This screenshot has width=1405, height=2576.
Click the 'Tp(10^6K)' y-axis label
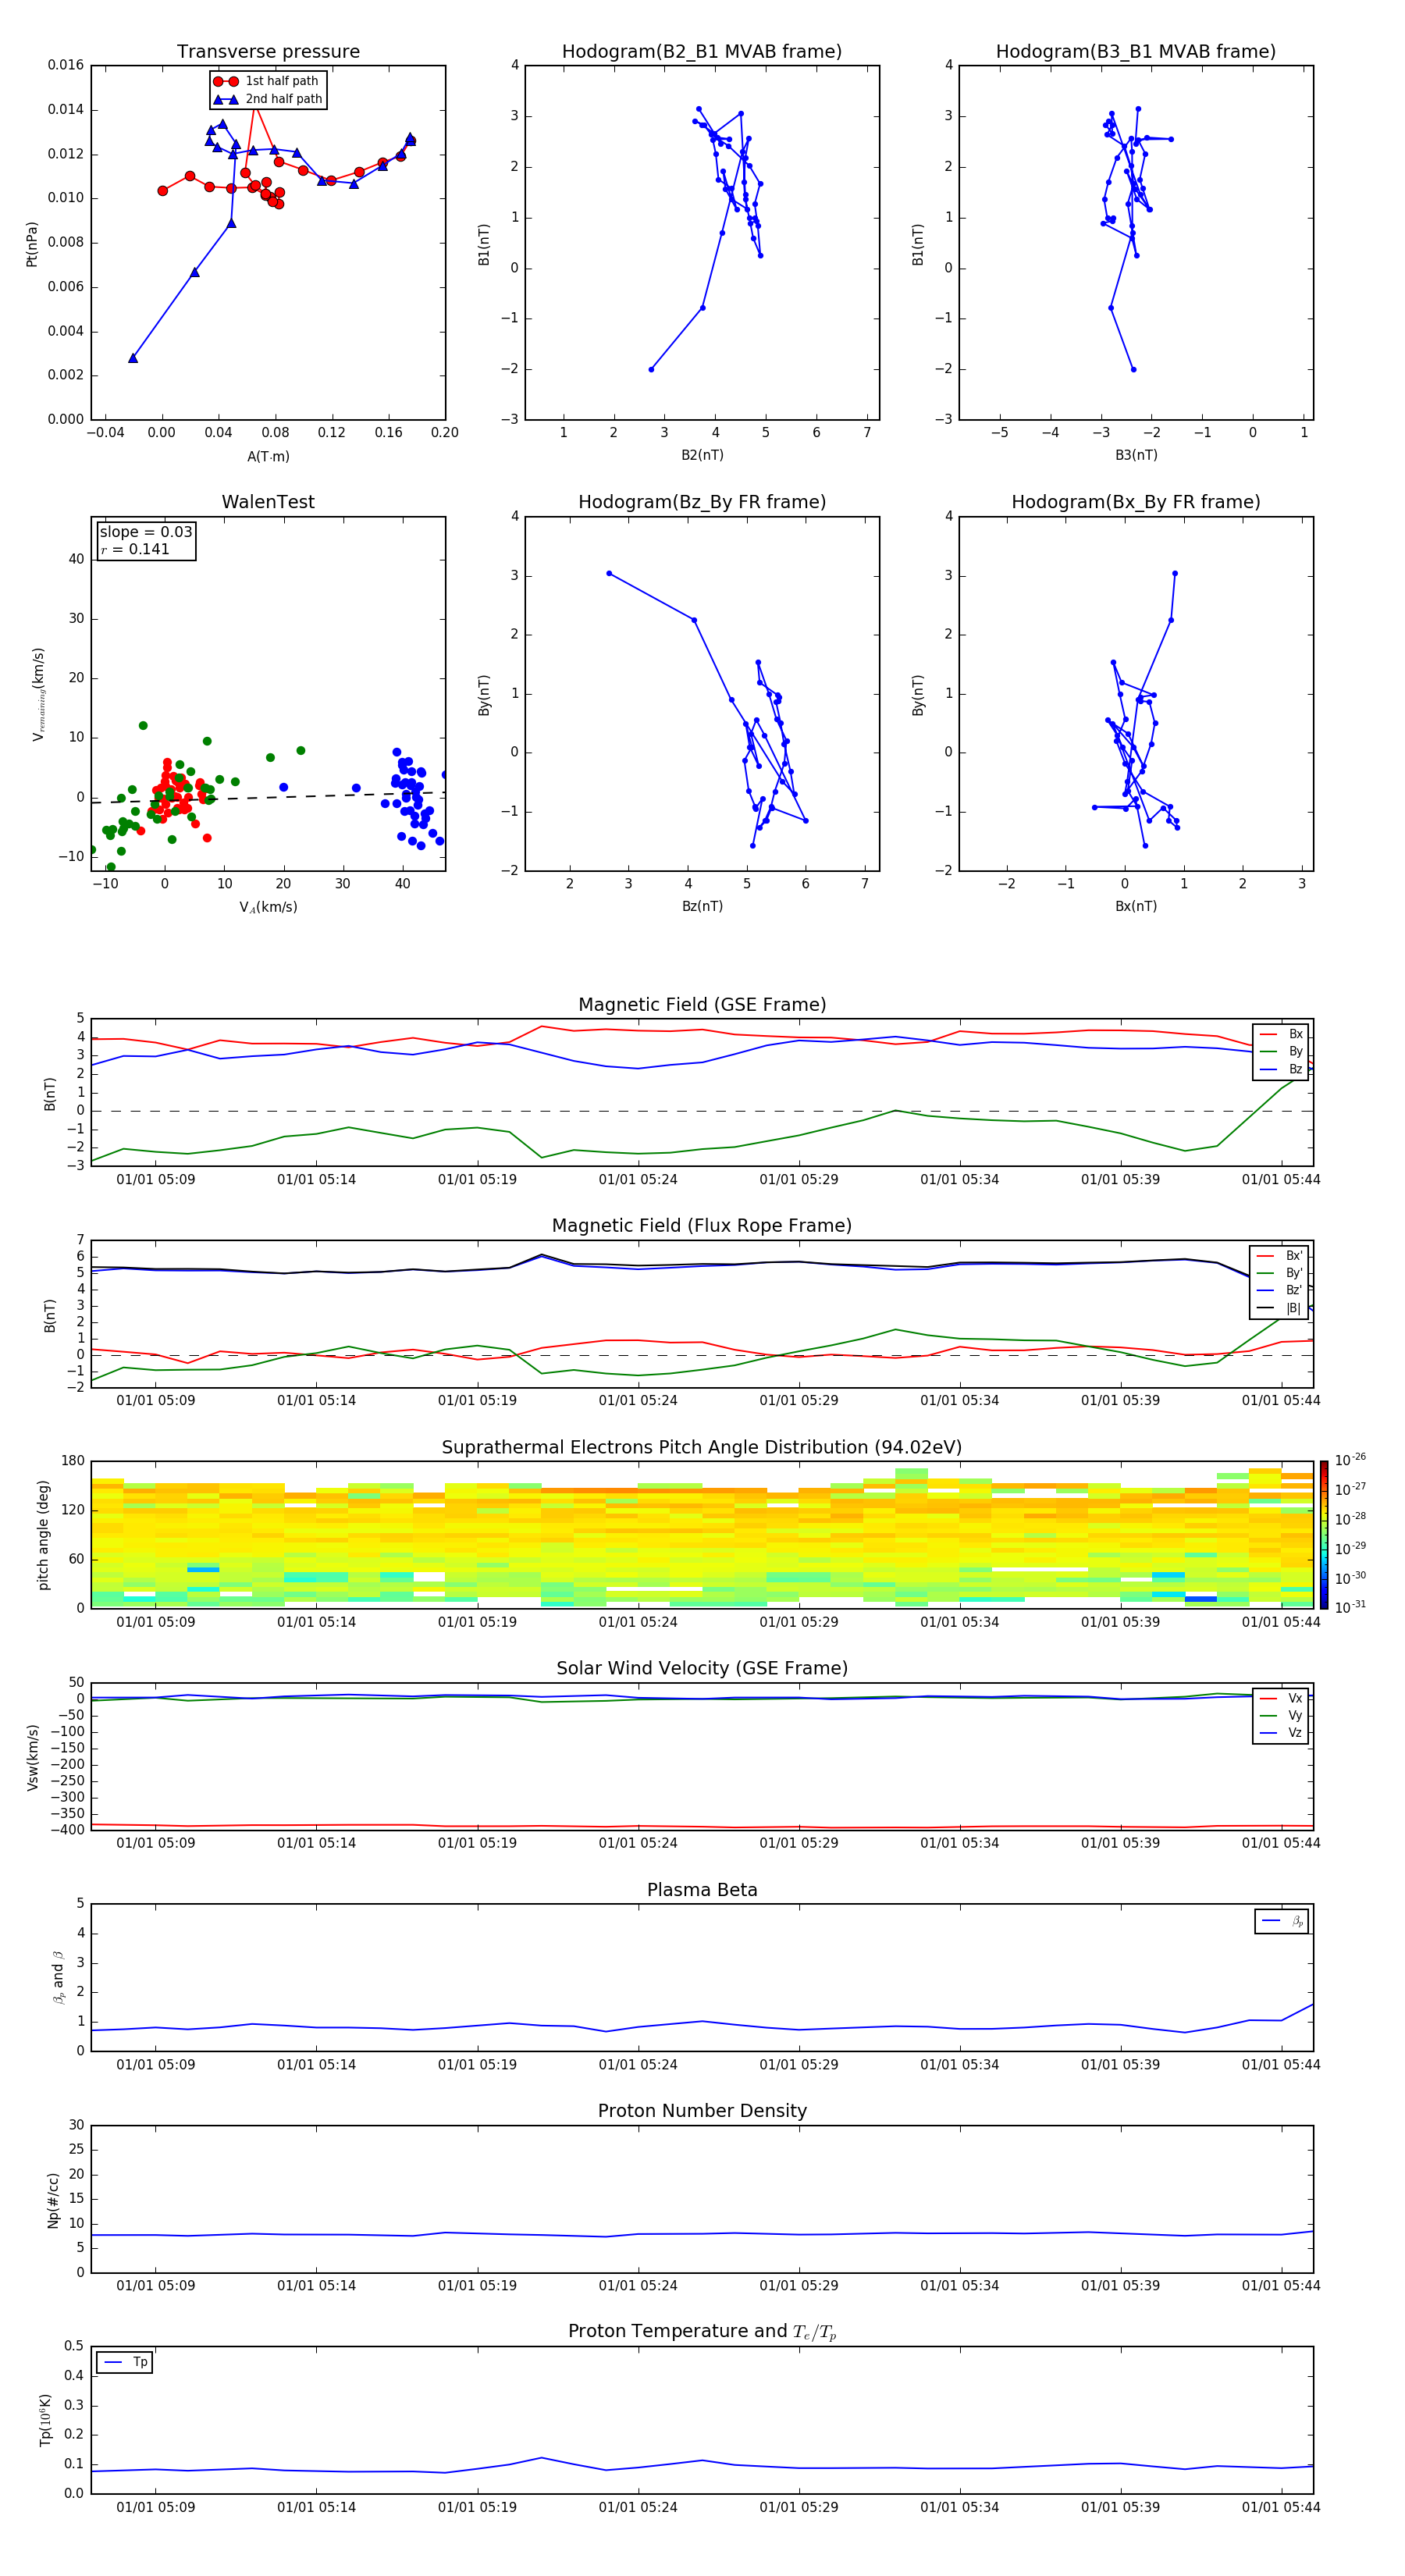(x=45, y=2420)
